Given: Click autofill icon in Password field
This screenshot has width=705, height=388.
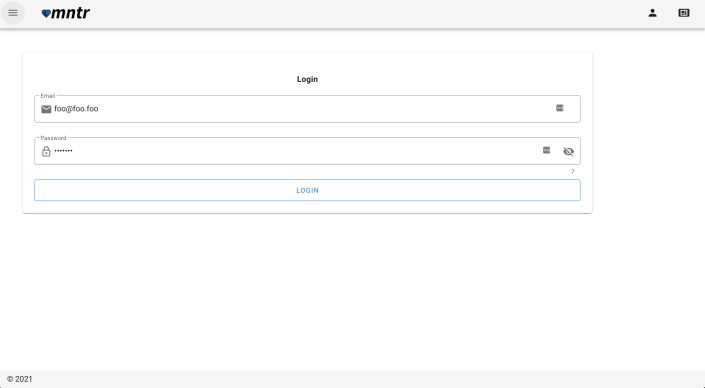Looking at the screenshot, I should pos(547,150).
